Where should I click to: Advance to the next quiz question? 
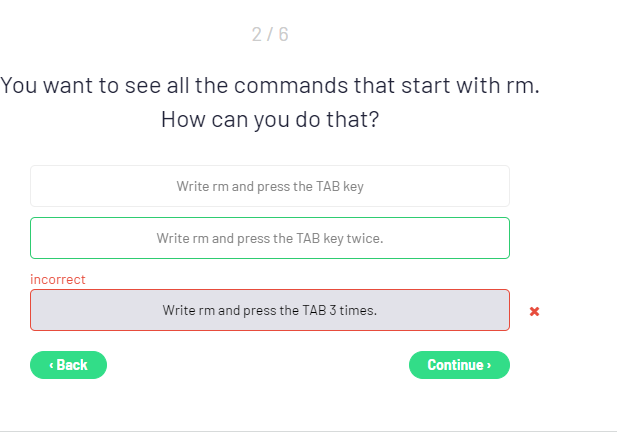(459, 365)
